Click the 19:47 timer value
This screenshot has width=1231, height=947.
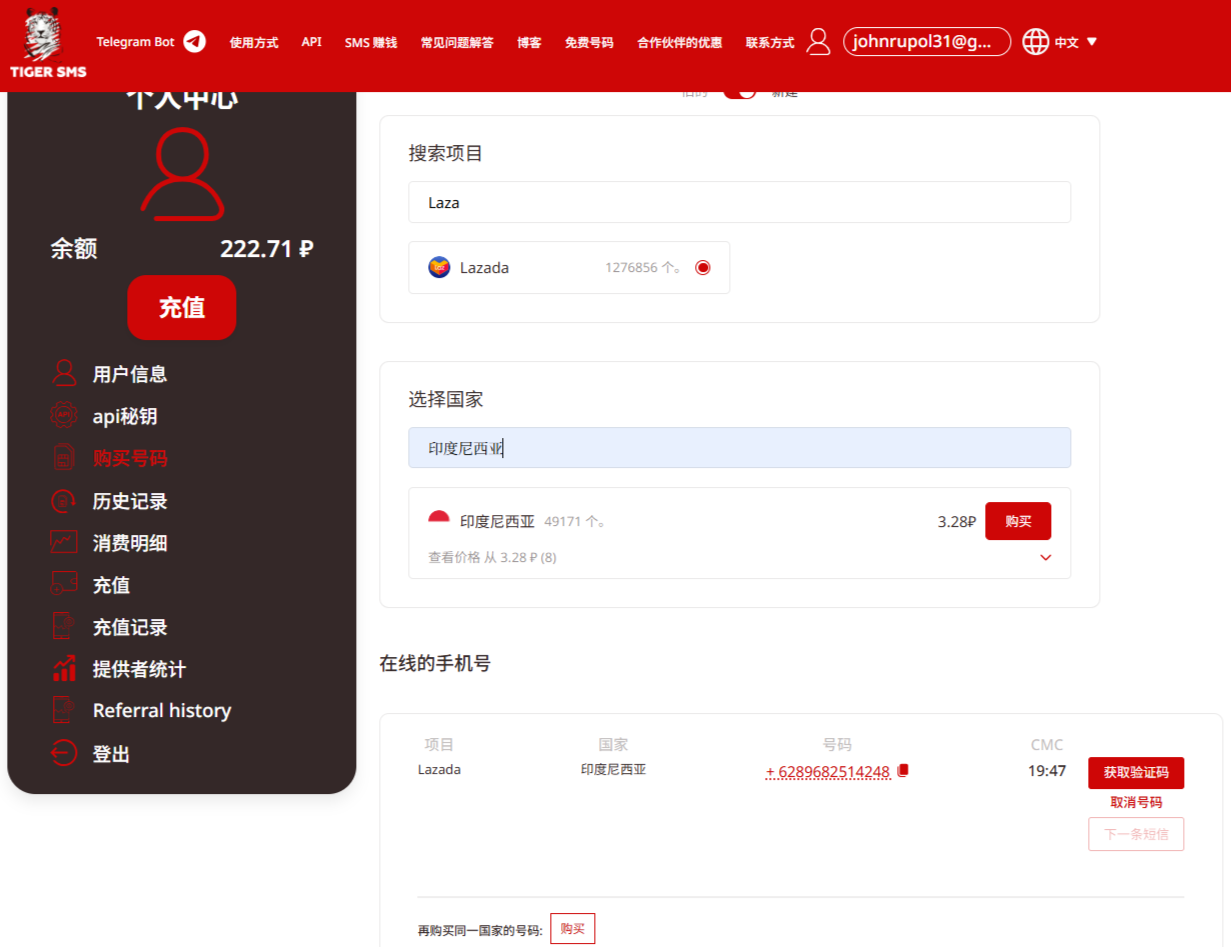coord(1047,771)
